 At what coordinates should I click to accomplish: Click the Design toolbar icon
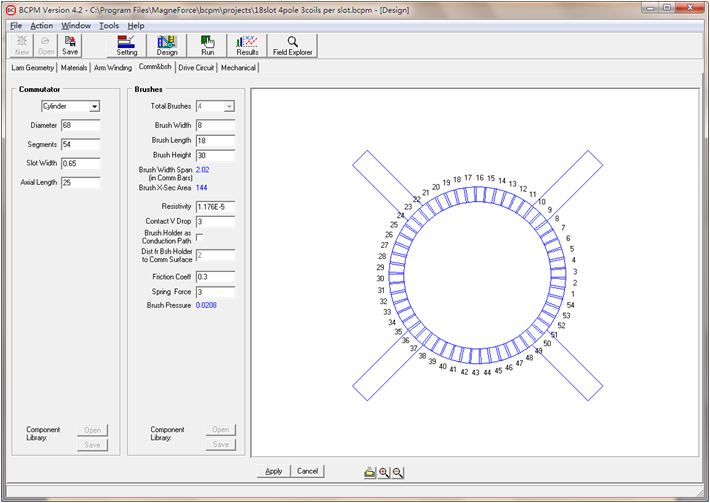(166, 45)
